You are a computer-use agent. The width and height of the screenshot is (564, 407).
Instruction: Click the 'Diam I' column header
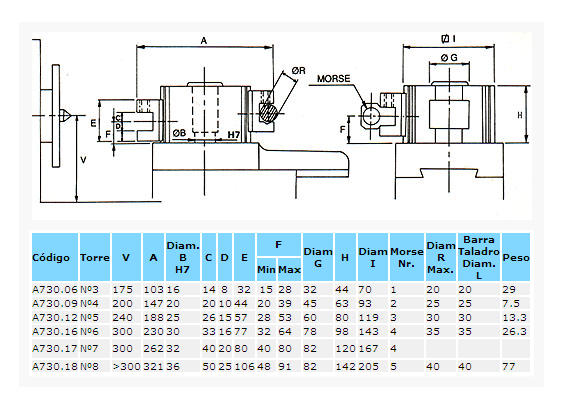tap(373, 257)
